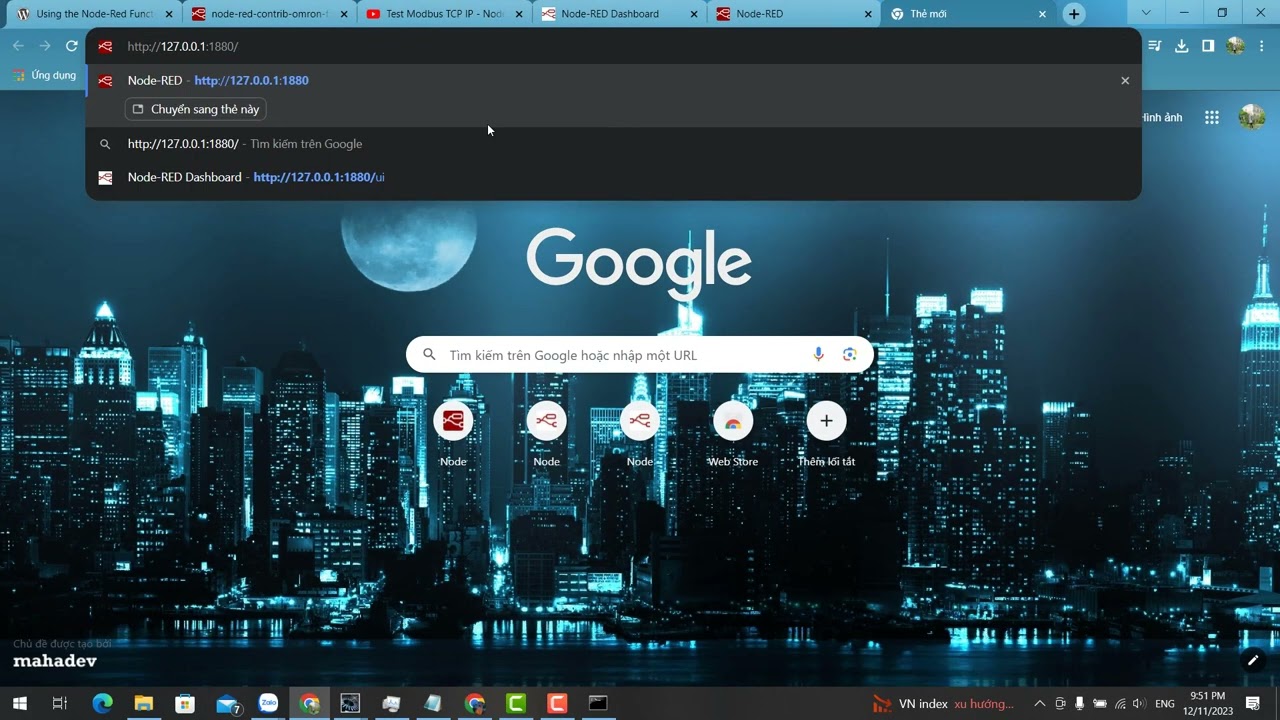
Task: Switch to the Node-RED browser tab
Action: pyautogui.click(x=795, y=14)
